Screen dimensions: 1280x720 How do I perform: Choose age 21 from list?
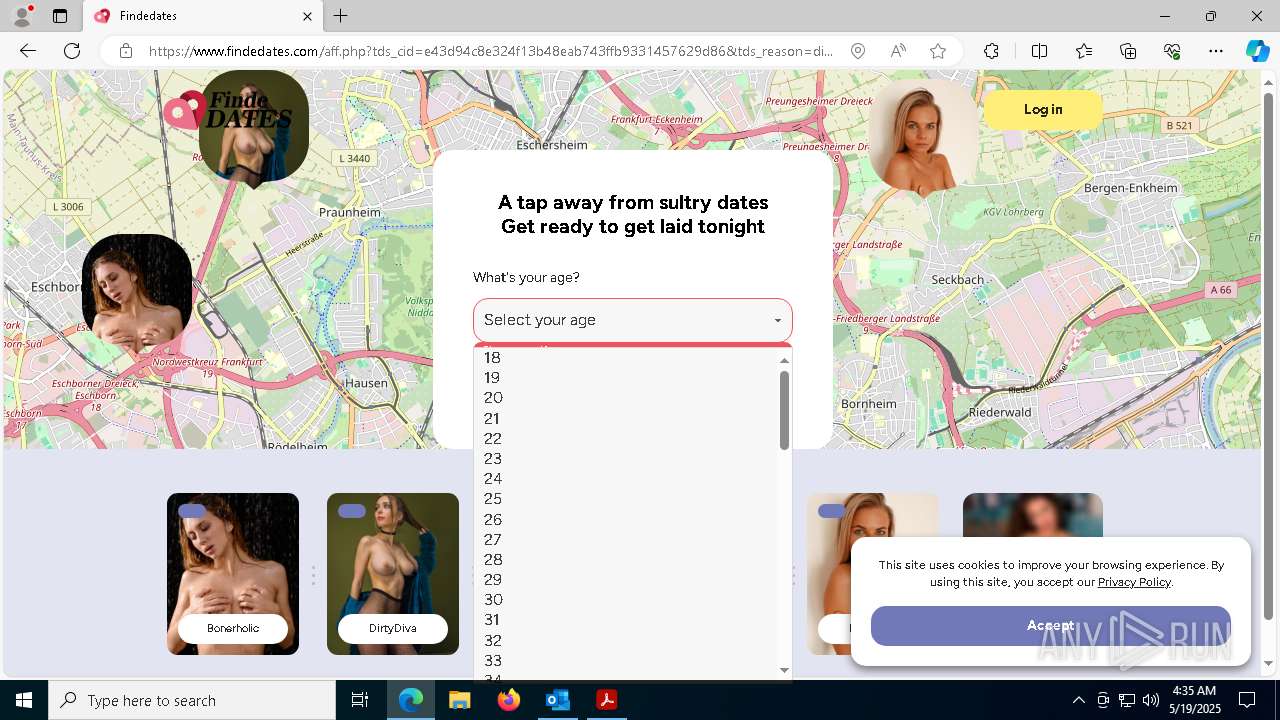[626, 418]
